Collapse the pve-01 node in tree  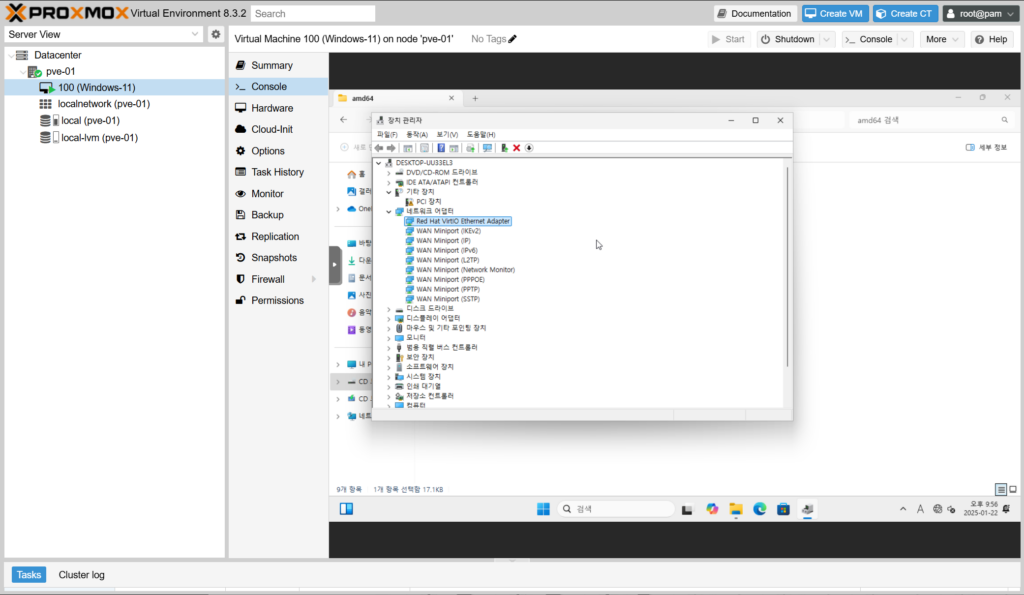pyautogui.click(x=22, y=71)
